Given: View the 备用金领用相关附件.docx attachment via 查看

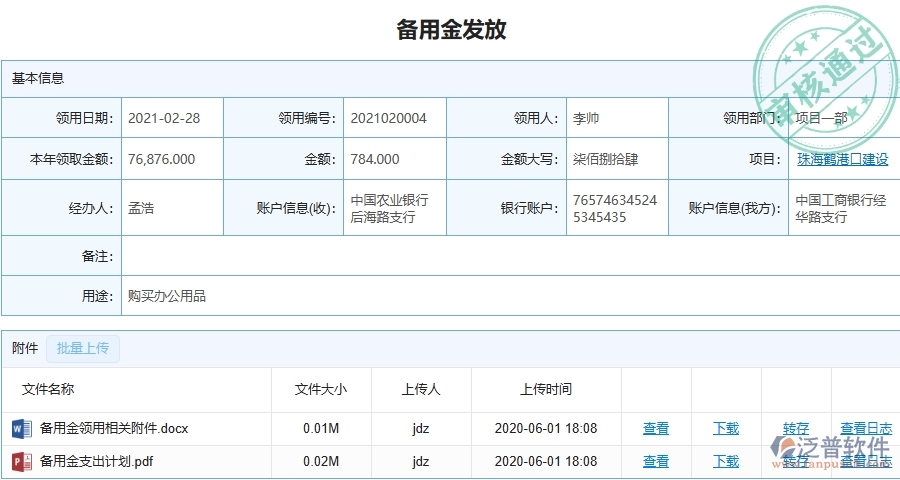Looking at the screenshot, I should (x=656, y=429).
